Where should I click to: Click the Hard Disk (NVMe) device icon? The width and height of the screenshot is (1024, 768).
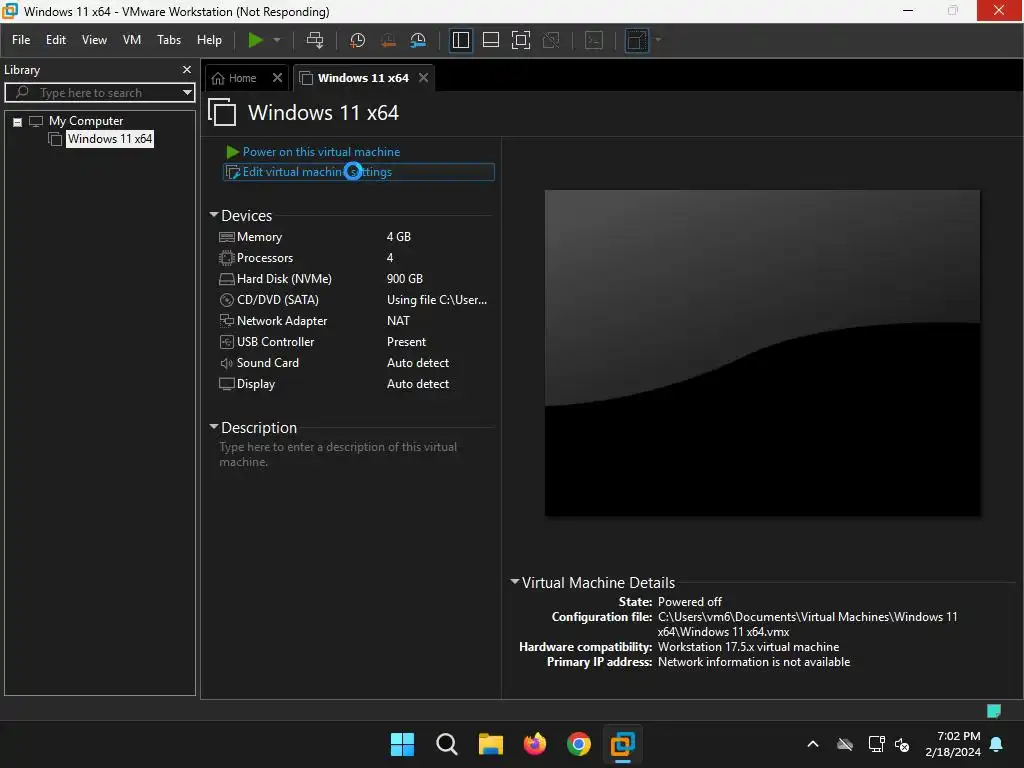coord(227,279)
